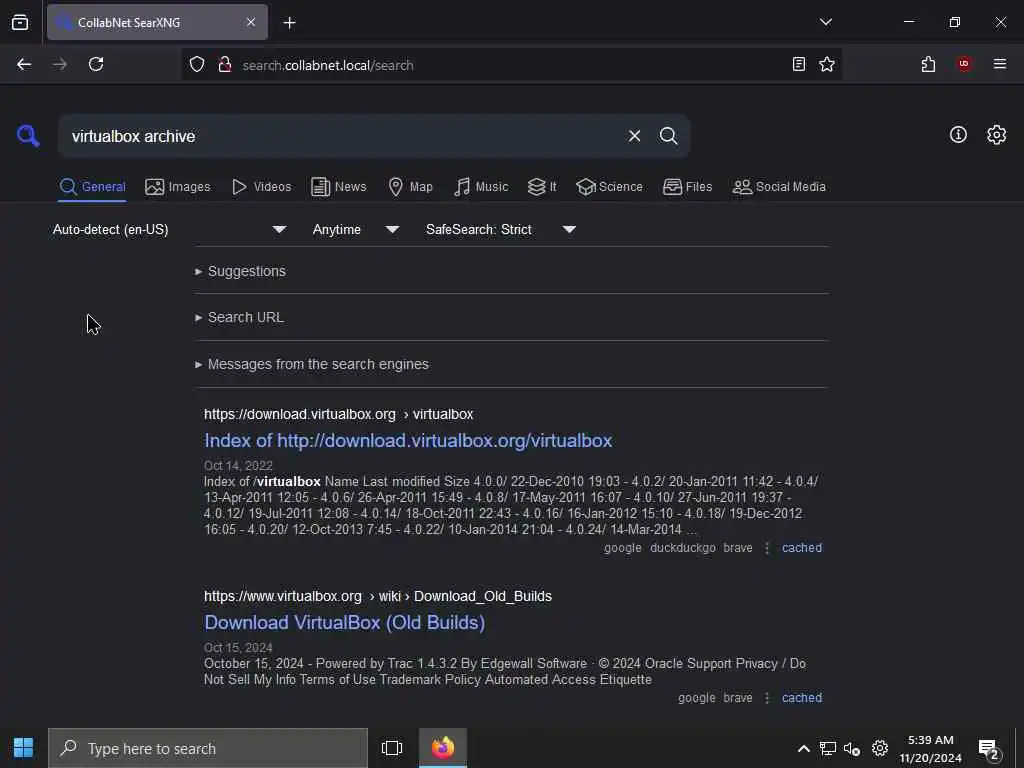Expand the Suggestions section
The height and width of the screenshot is (768, 1024).
(x=240, y=271)
